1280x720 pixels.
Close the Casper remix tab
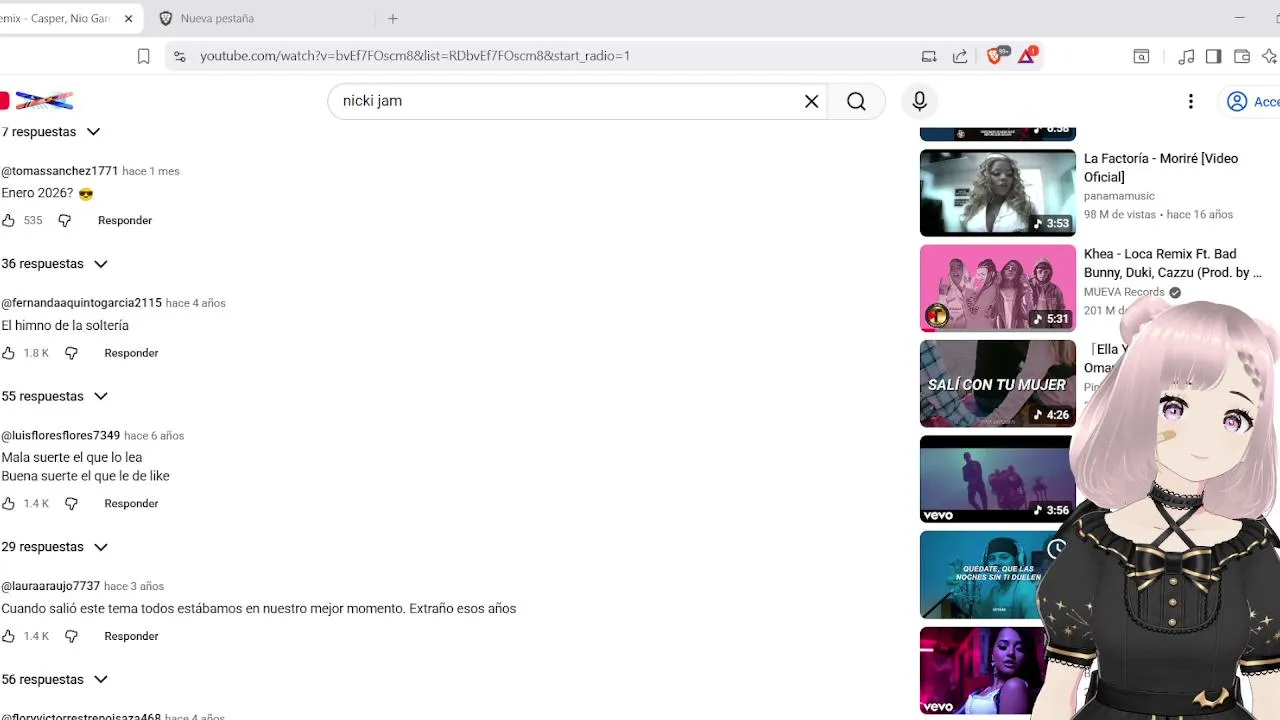(128, 18)
